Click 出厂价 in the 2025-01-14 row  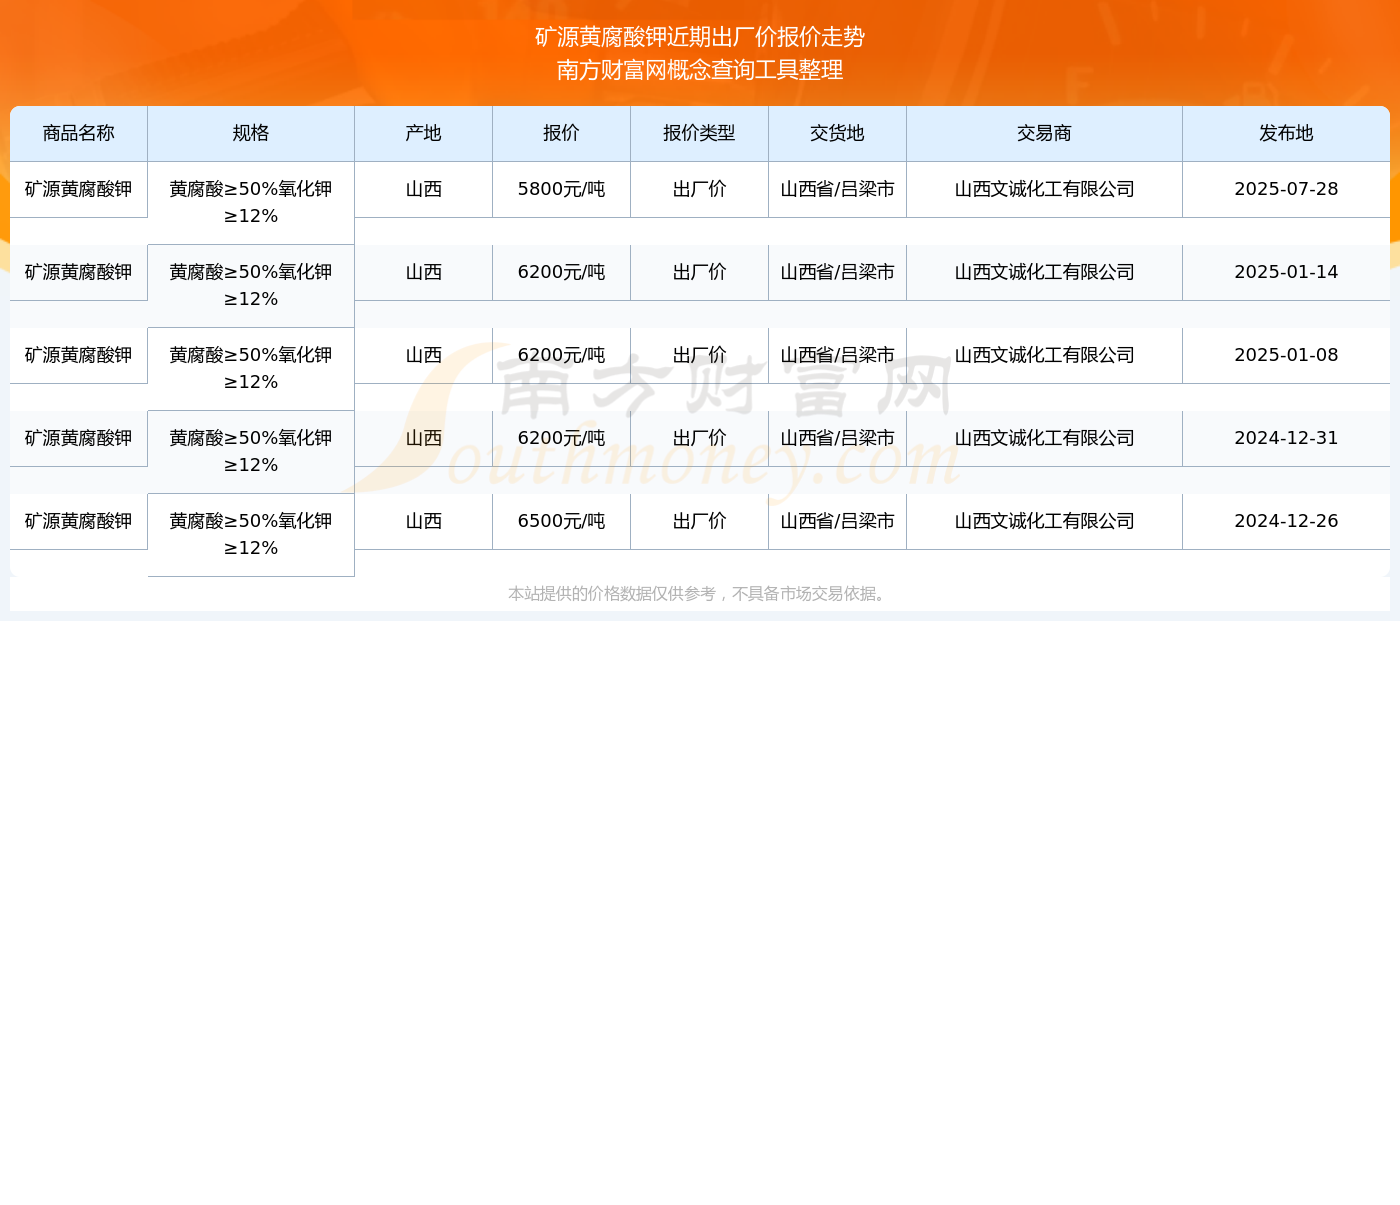700,272
